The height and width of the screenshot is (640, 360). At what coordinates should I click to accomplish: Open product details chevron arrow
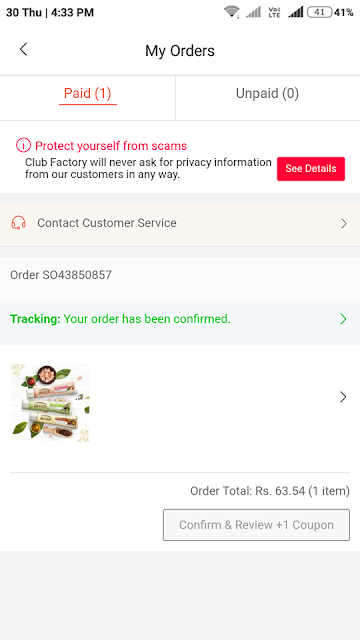click(343, 397)
